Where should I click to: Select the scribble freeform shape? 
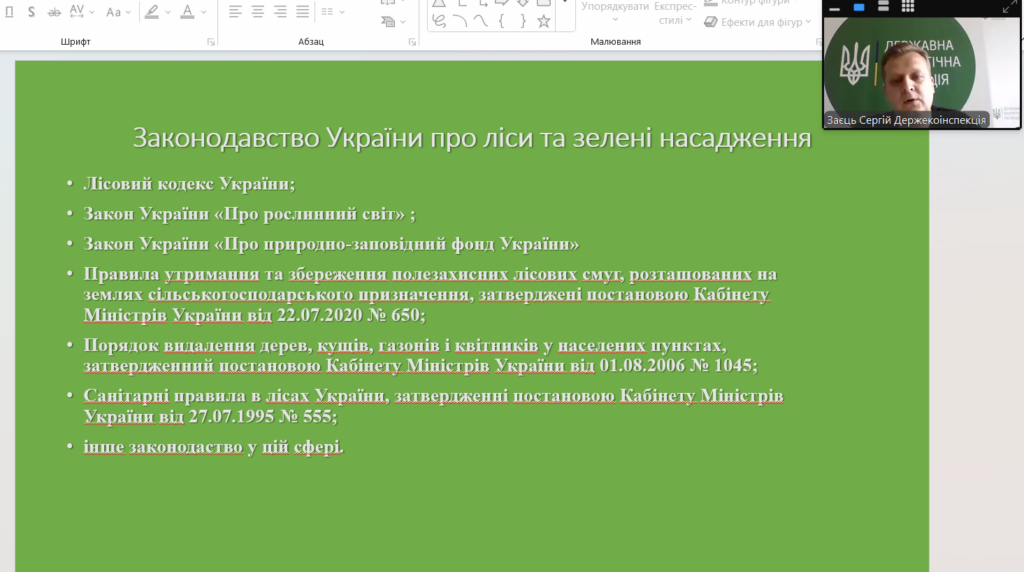point(438,20)
